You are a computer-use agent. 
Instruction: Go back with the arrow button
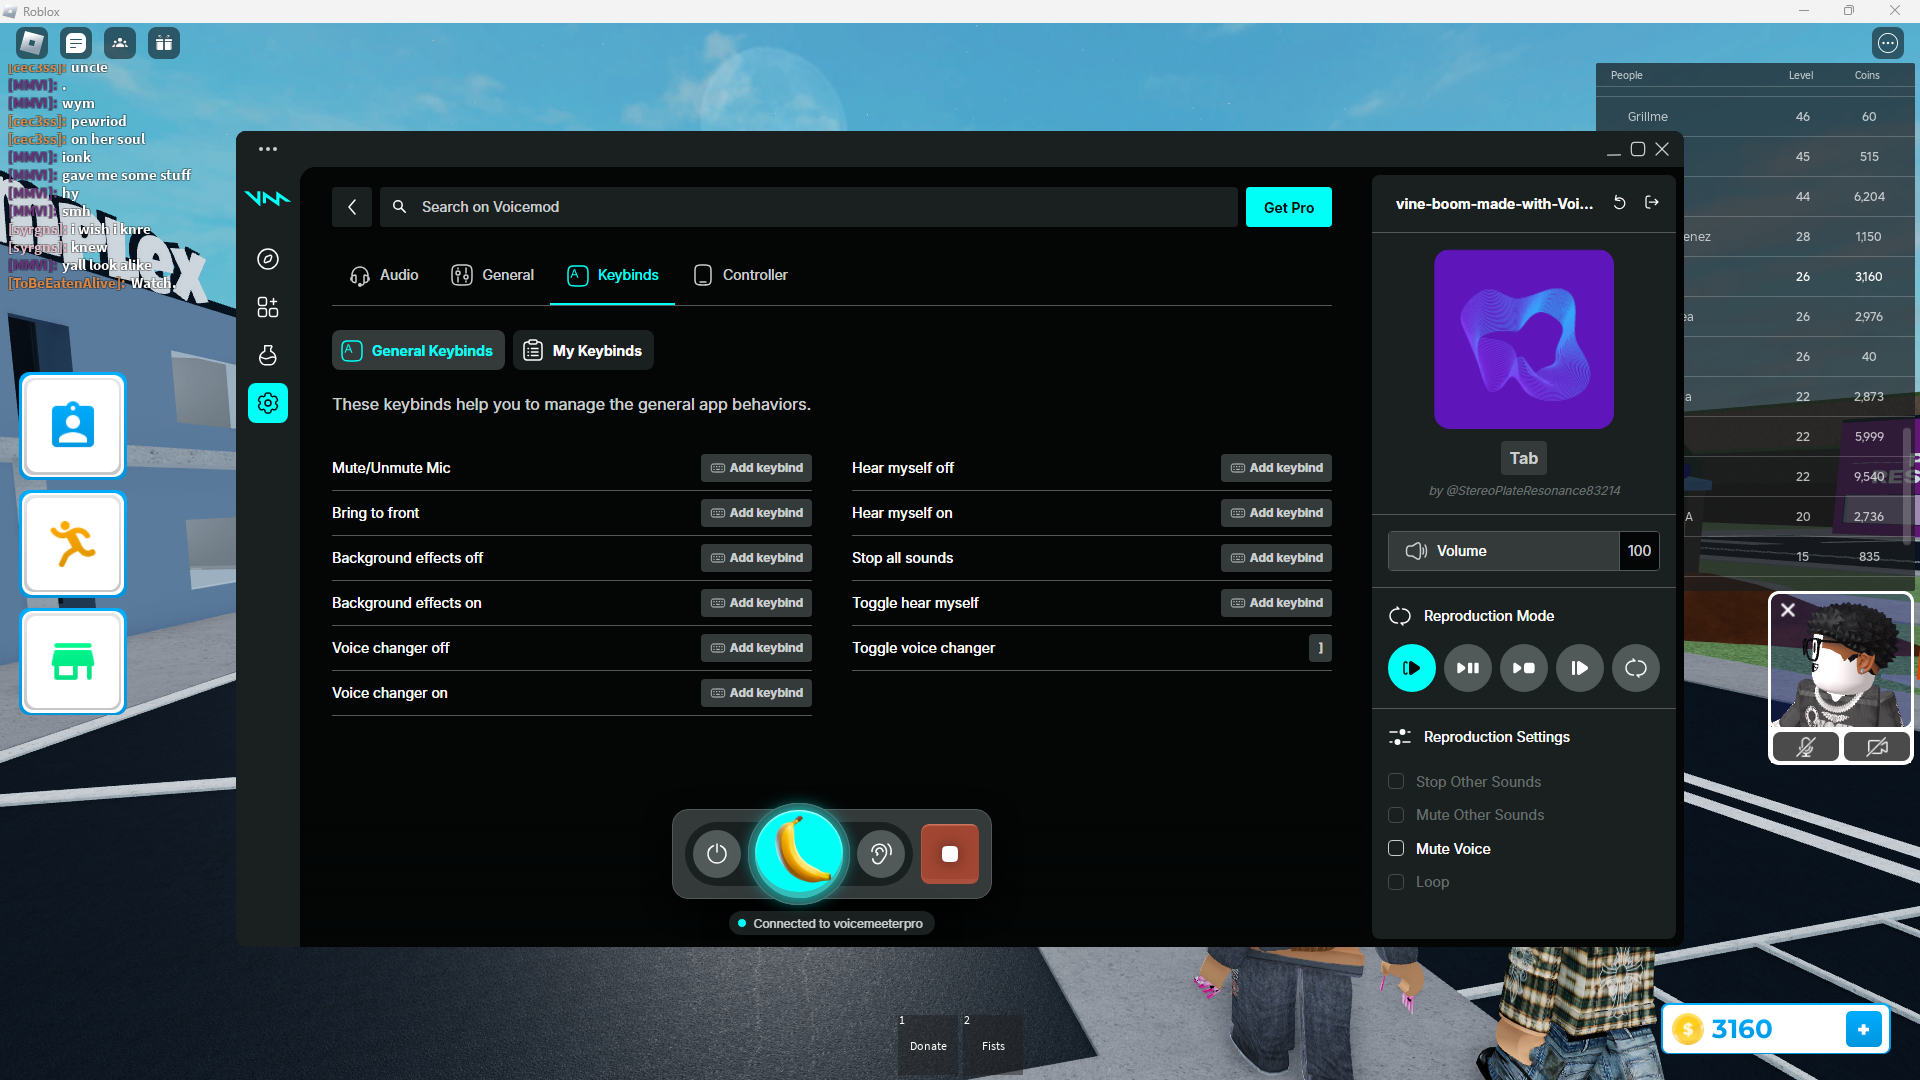(352, 207)
